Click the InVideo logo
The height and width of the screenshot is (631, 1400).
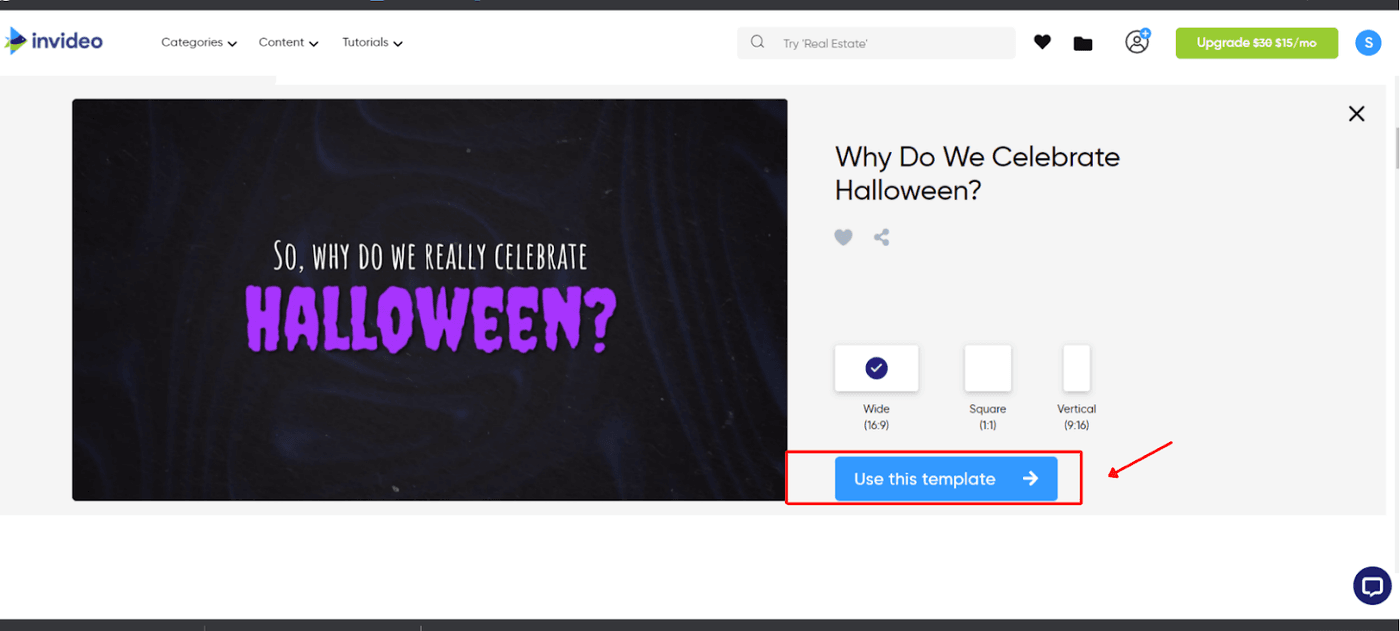54,41
